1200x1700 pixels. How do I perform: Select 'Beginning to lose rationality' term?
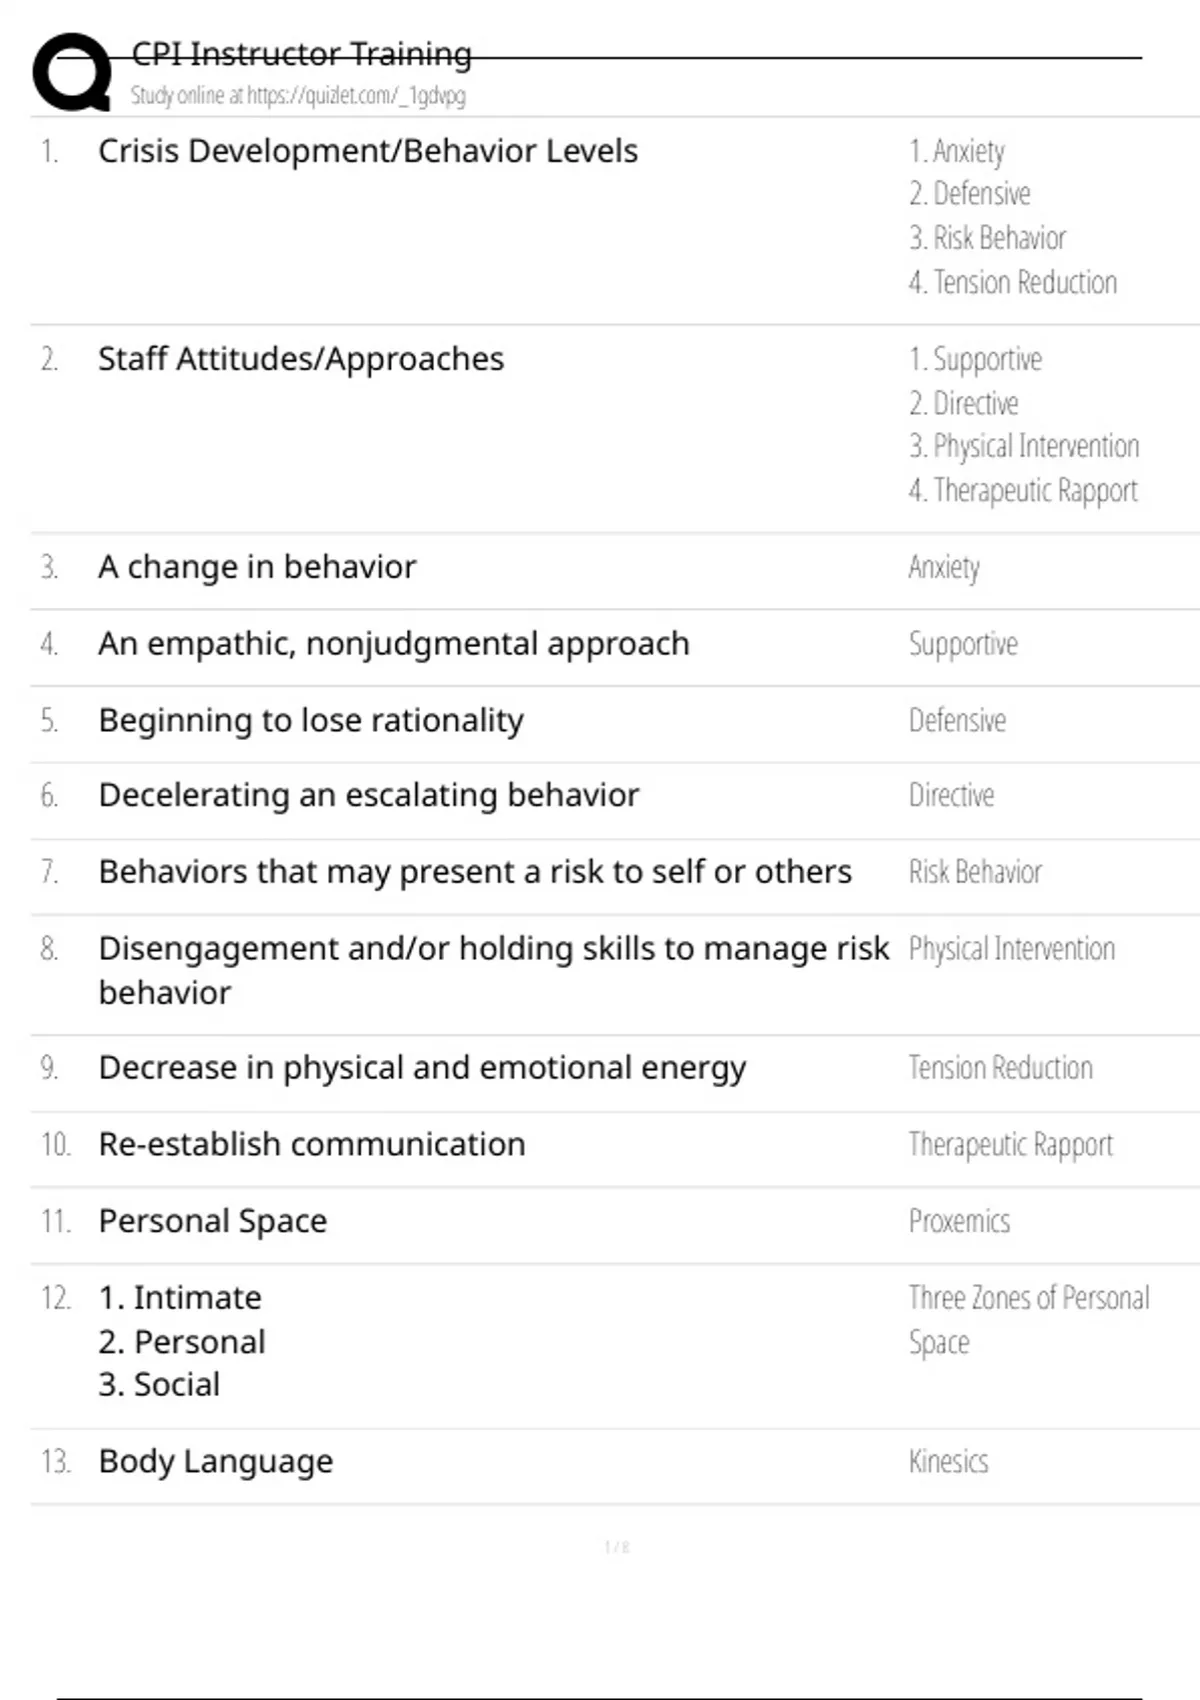tap(310, 720)
